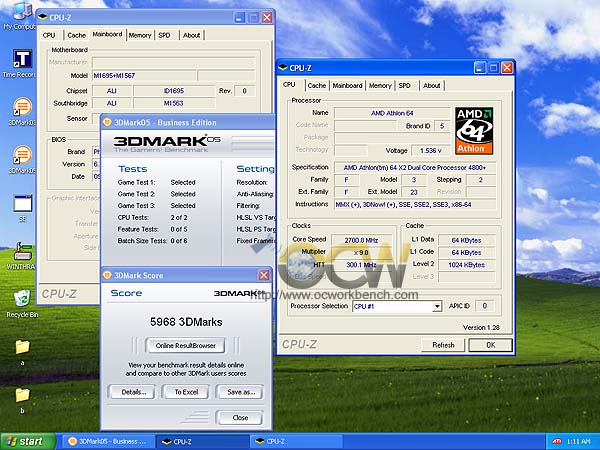The width and height of the screenshot is (600, 450).
Task: Switch to Mainboard tab in front CPU-Z
Action: (347, 85)
